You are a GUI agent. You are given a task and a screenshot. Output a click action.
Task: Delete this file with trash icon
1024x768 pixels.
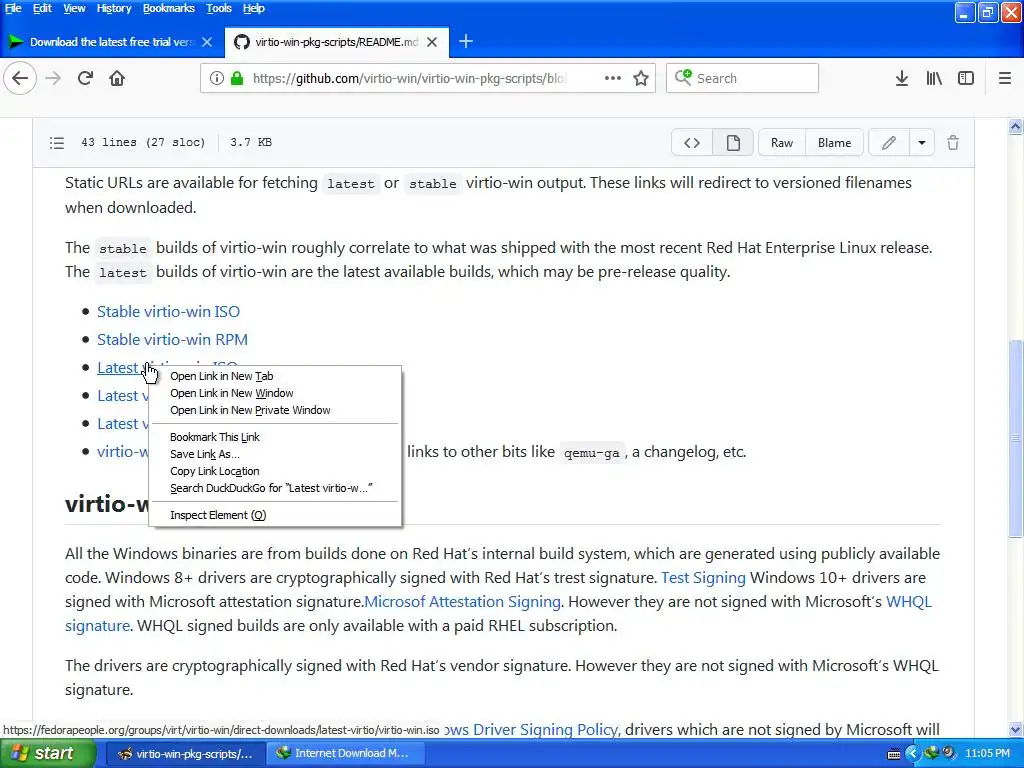pos(953,143)
